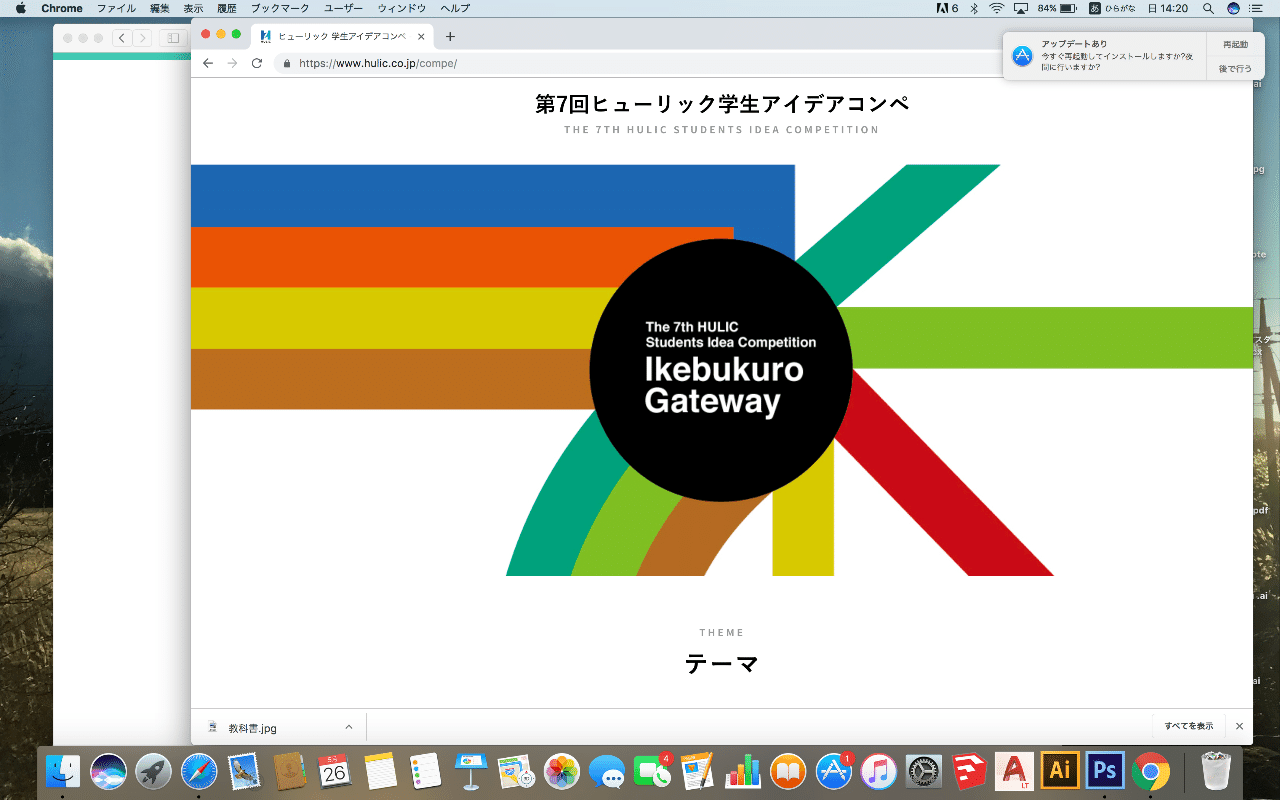This screenshot has width=1280, height=800.
Task: Open Calendar showing 26 in the Dock
Action: [335, 771]
